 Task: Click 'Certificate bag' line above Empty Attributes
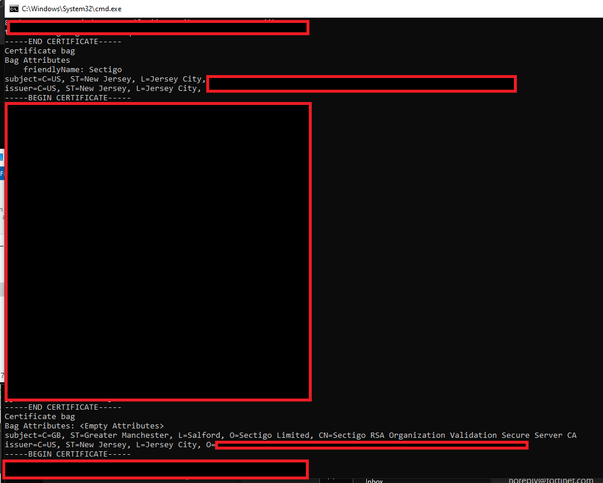pos(40,416)
